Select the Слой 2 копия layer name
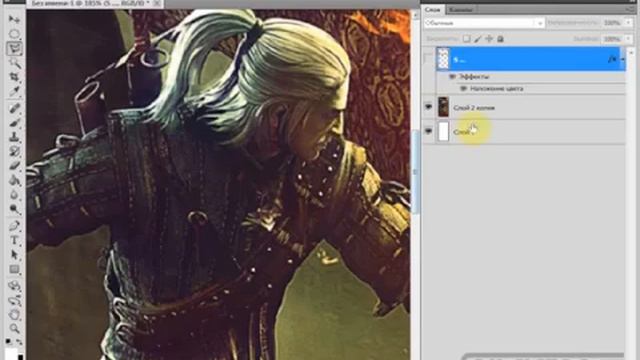Viewport: 640px width, 360px height. click(474, 108)
